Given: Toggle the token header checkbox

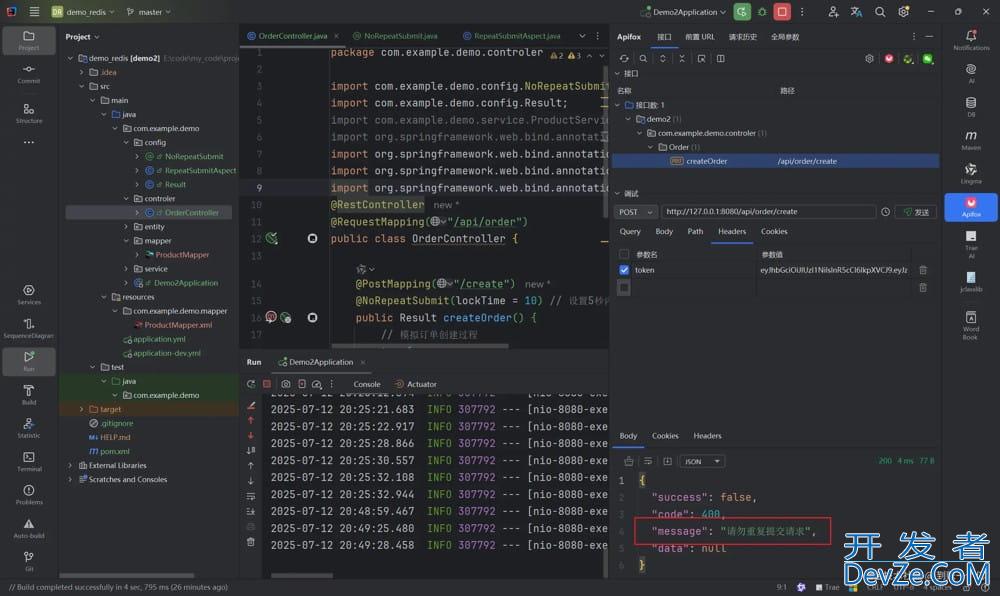Looking at the screenshot, I should point(624,270).
